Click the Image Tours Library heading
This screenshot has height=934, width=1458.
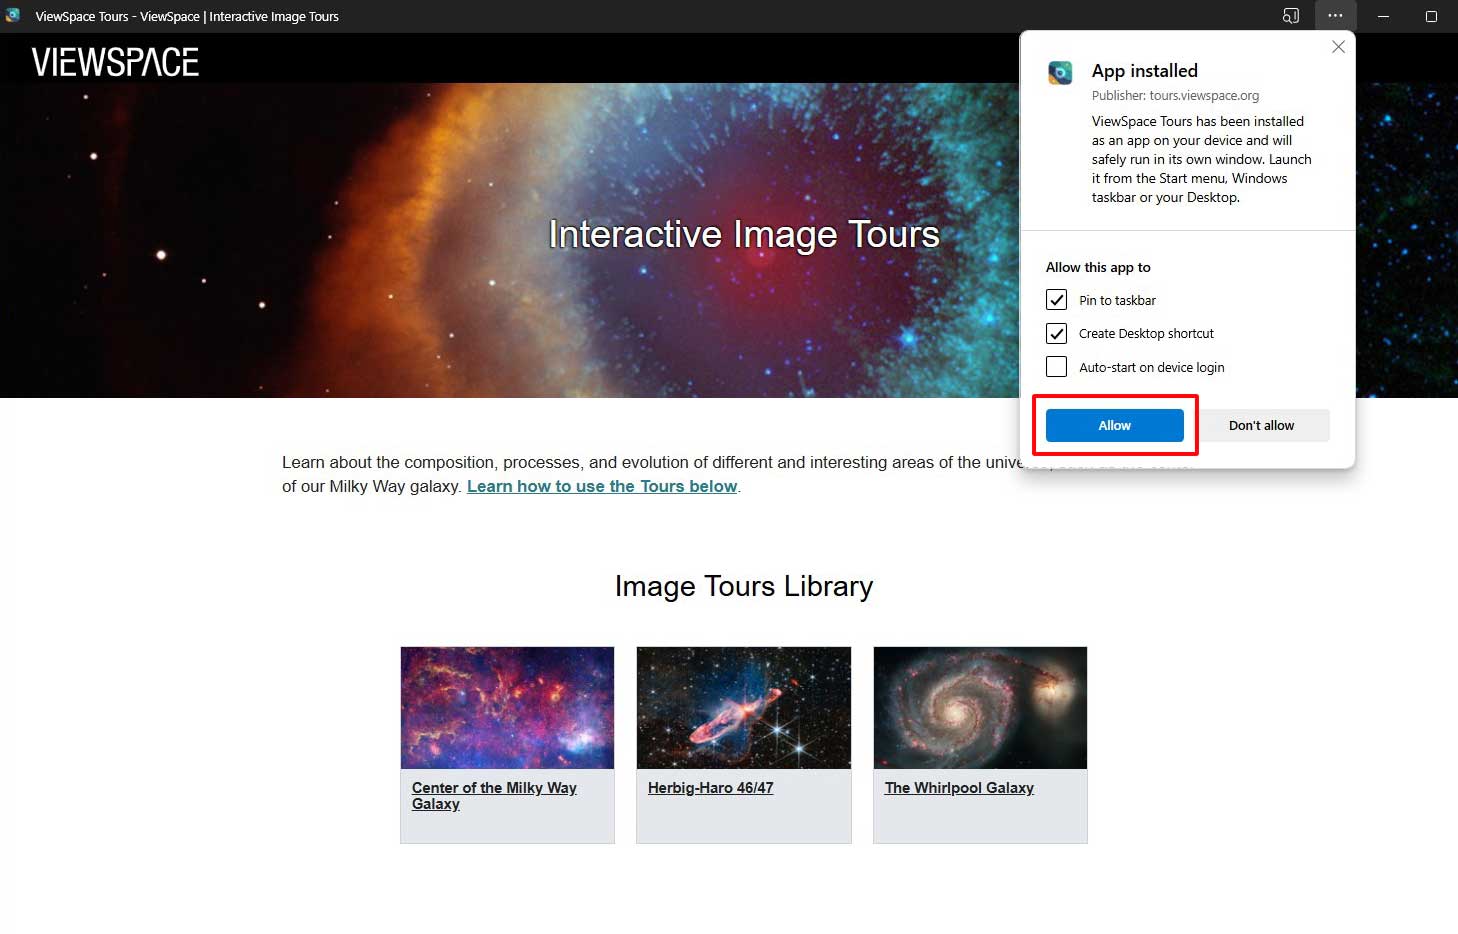(x=744, y=586)
